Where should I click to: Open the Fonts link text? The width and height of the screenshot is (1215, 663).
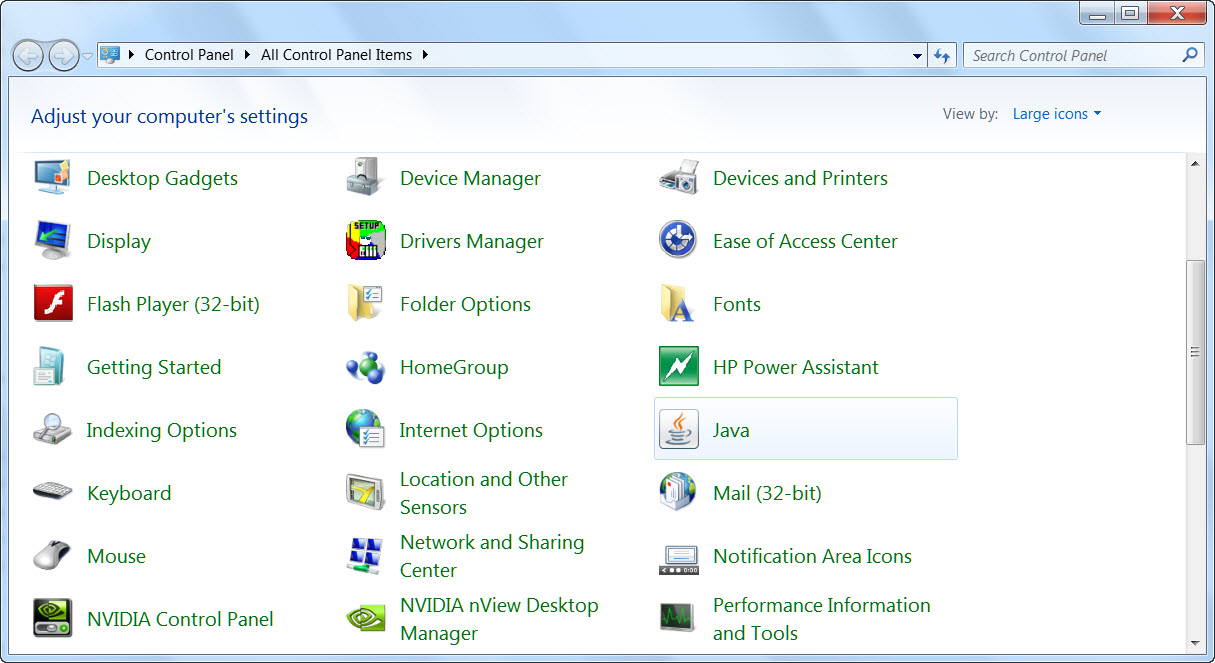pos(737,304)
